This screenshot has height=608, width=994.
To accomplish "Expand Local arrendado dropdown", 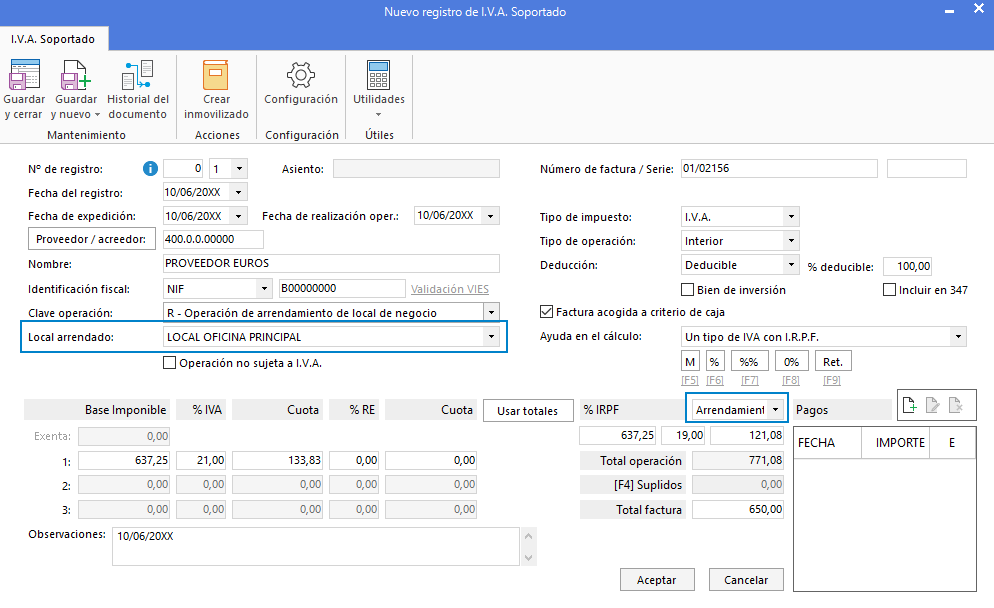I will pos(491,337).
